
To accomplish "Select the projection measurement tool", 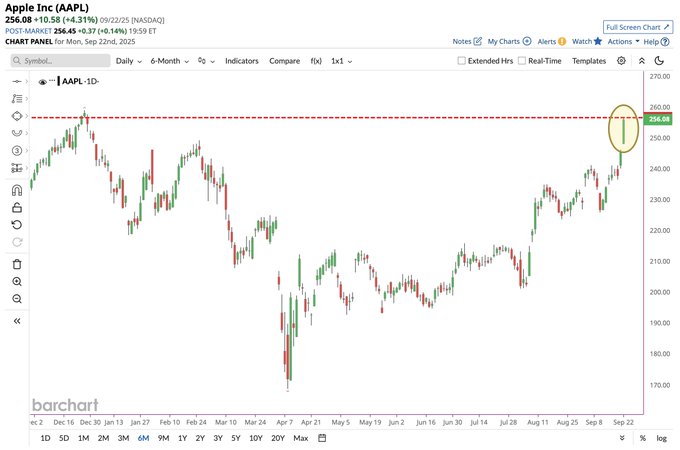I will coord(16,168).
